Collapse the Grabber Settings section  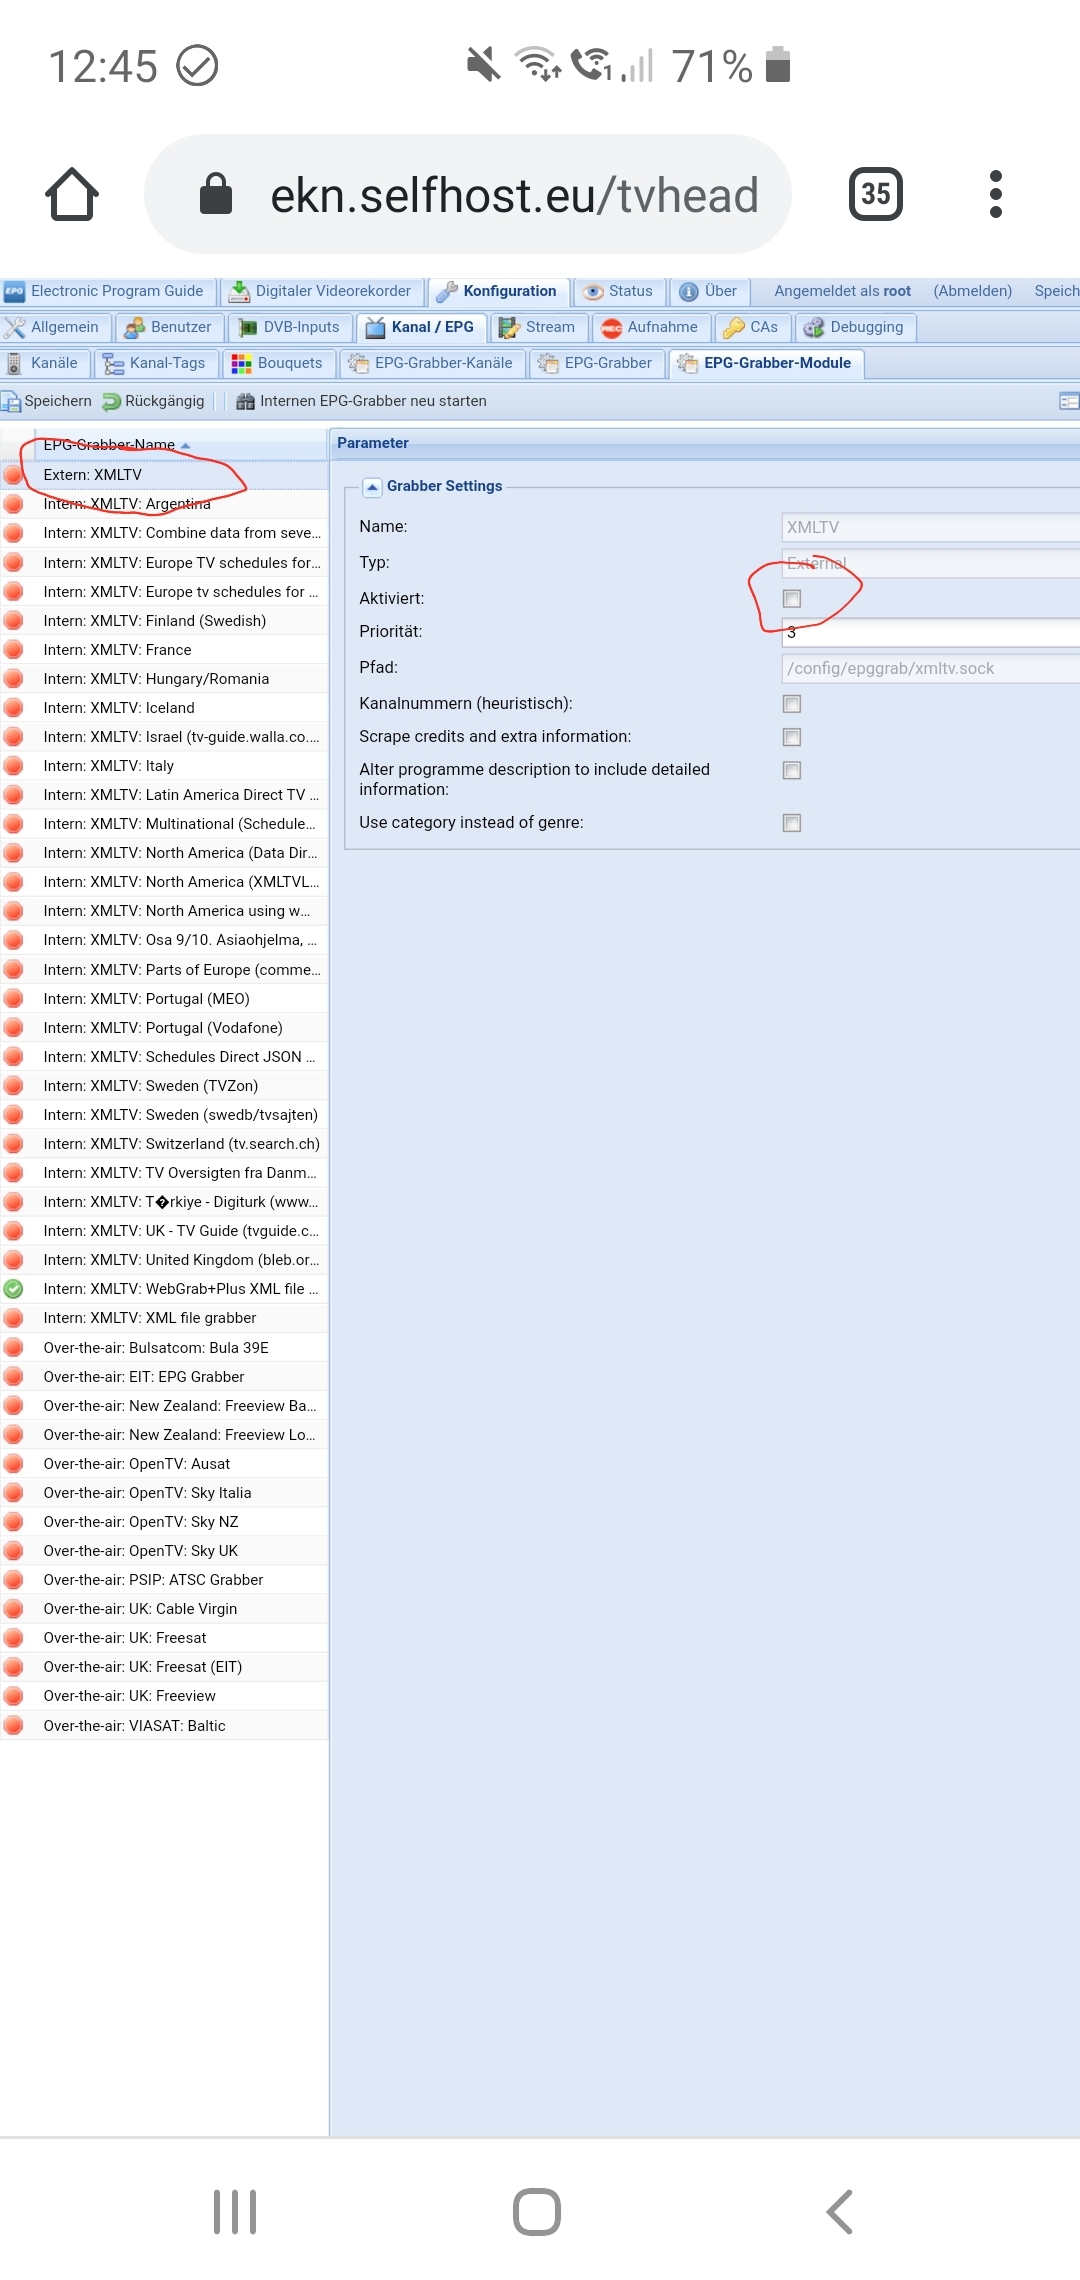click(x=372, y=487)
